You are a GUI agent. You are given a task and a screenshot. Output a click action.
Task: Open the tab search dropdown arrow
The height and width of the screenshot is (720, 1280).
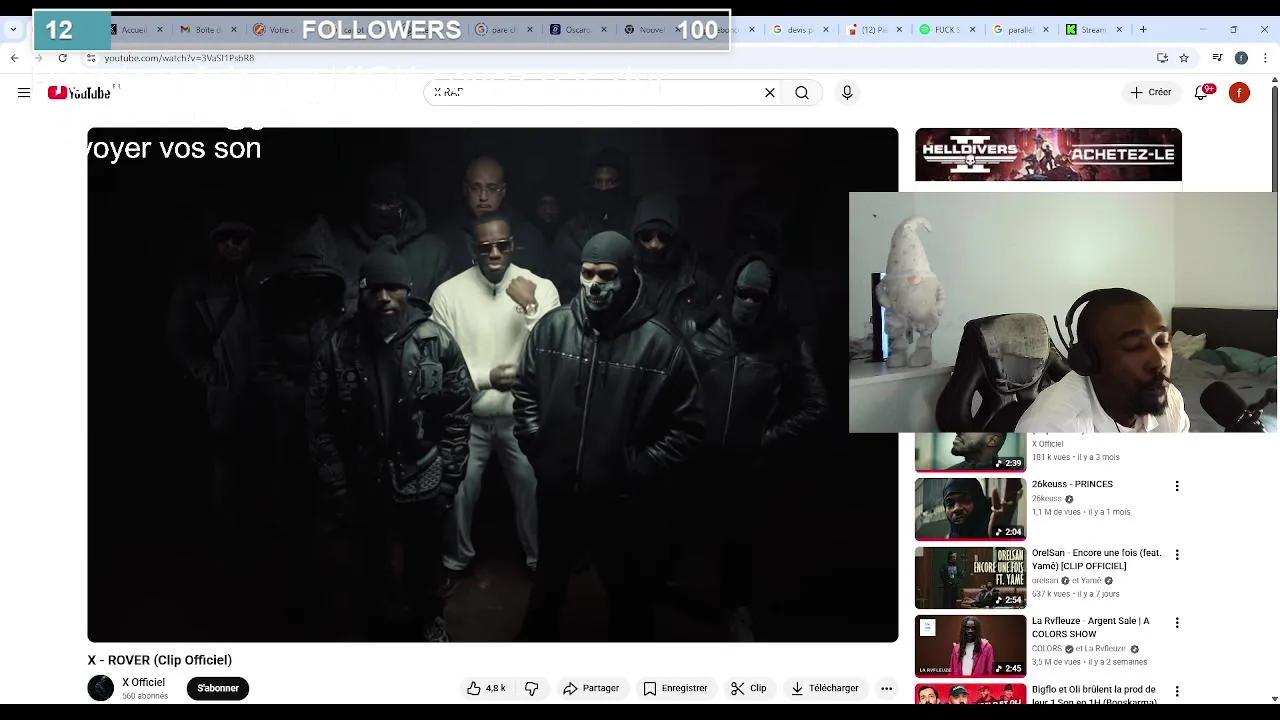click(14, 30)
